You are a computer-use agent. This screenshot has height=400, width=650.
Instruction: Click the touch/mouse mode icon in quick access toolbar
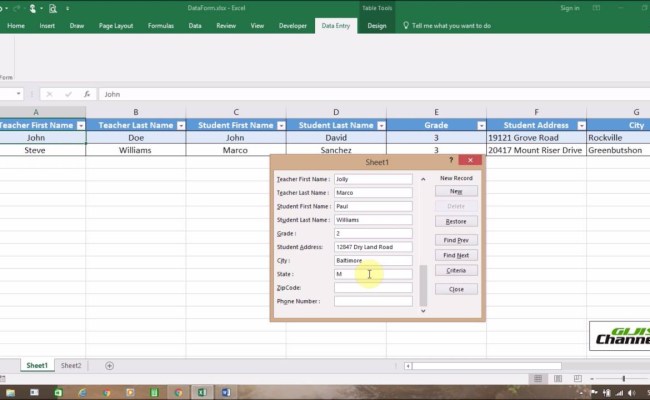click(33, 8)
